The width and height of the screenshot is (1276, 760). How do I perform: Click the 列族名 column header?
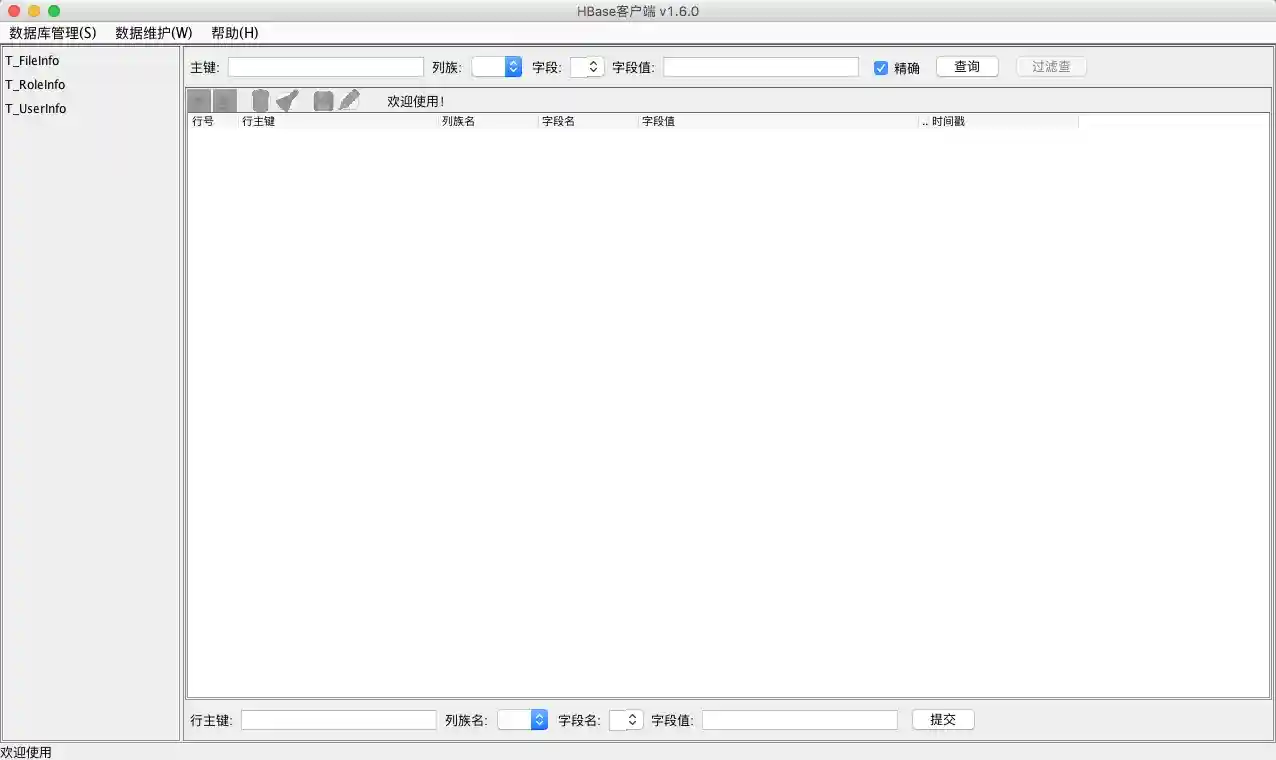point(488,121)
